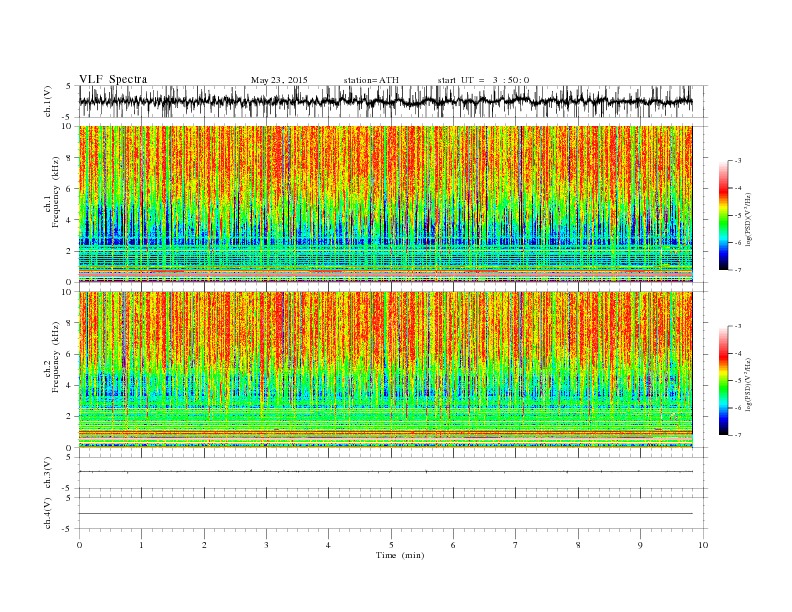Click the "ch.1(V)" axis label
This screenshot has height=612, width=792.
[x=48, y=101]
